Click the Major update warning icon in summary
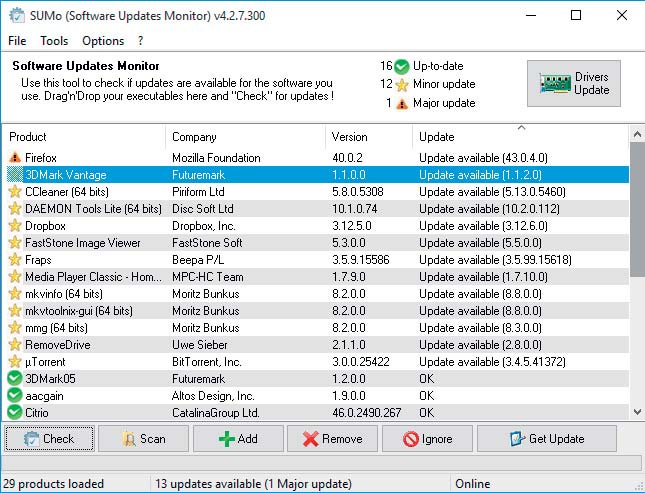Viewport: 645px width, 493px height. pyautogui.click(x=402, y=103)
